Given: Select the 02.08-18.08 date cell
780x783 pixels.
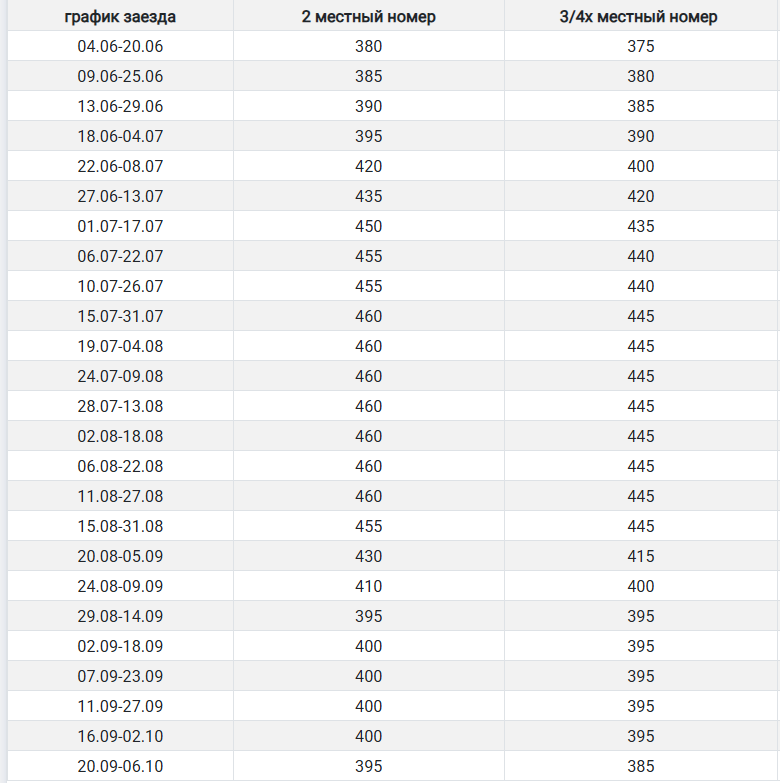Looking at the screenshot, I should pyautogui.click(x=120, y=436).
